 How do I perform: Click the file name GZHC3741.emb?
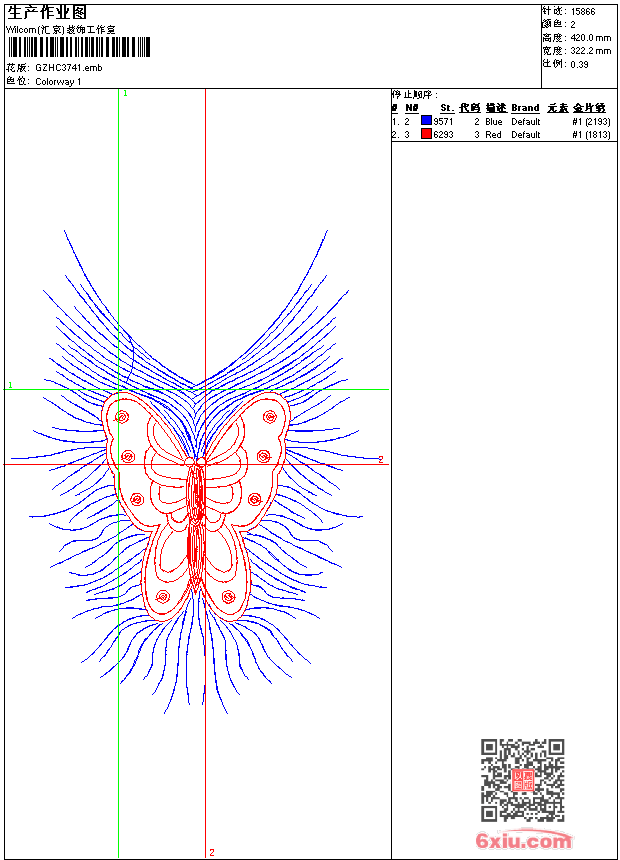point(68,68)
